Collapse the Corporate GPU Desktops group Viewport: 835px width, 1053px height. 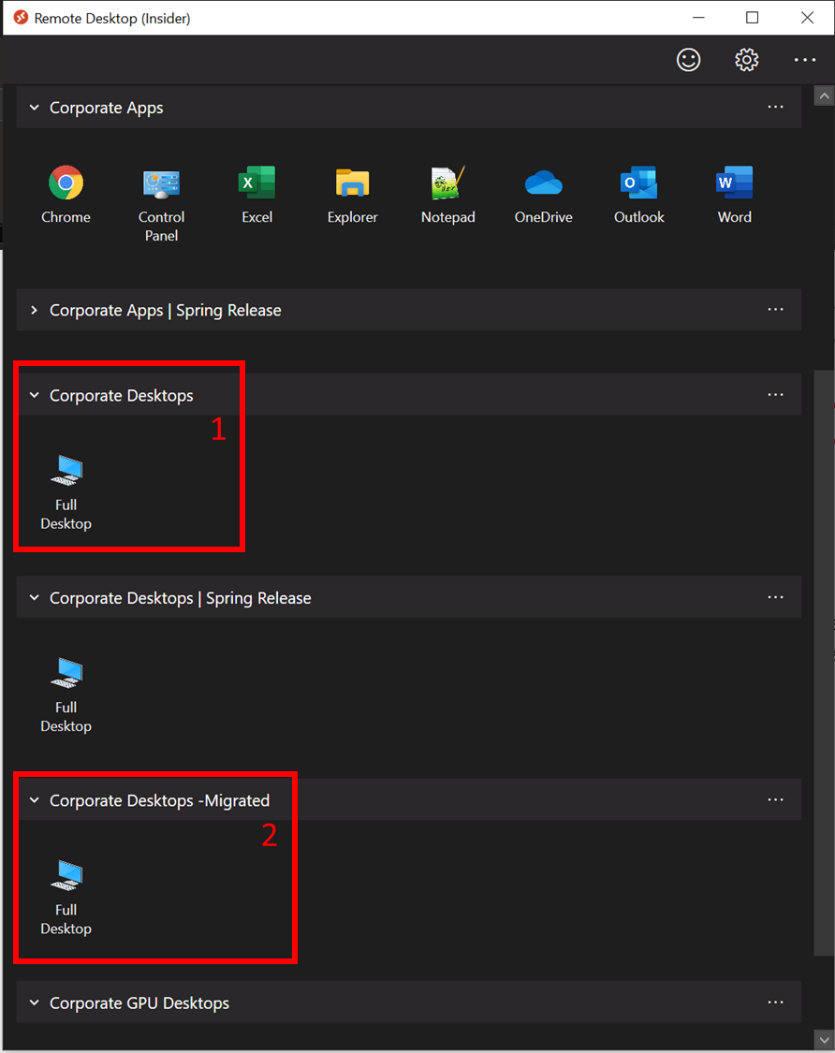34,1003
